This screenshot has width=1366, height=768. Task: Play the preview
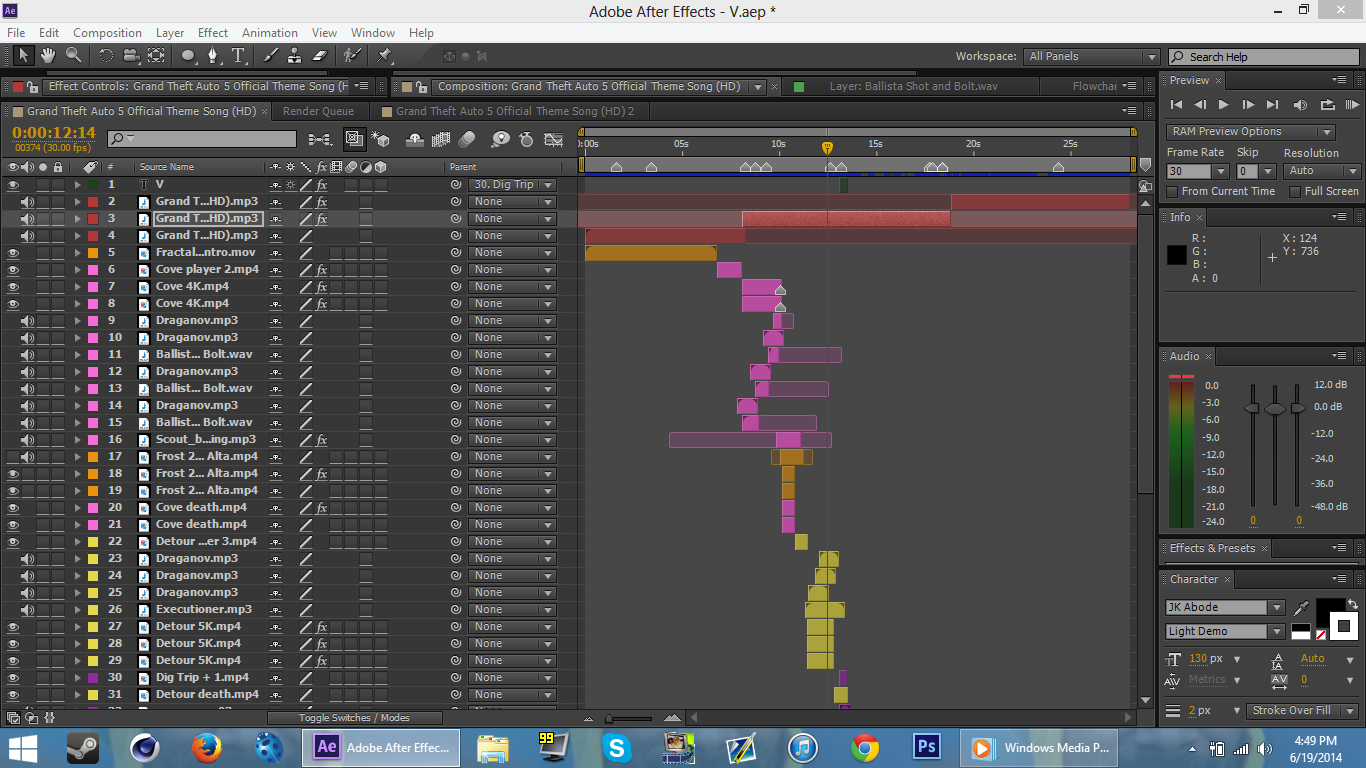pyautogui.click(x=1224, y=105)
